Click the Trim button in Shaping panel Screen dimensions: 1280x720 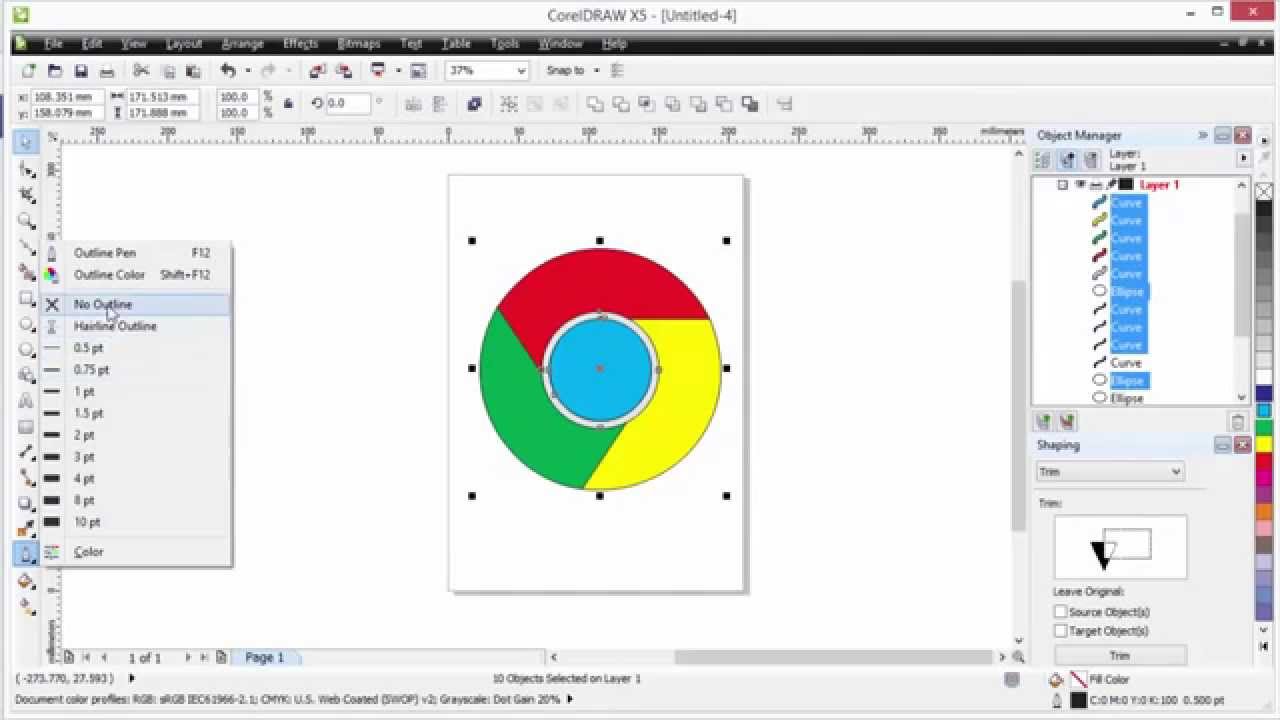tap(1119, 656)
